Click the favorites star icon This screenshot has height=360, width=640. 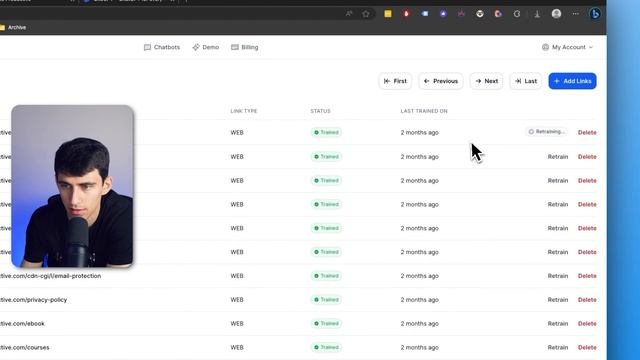(366, 14)
